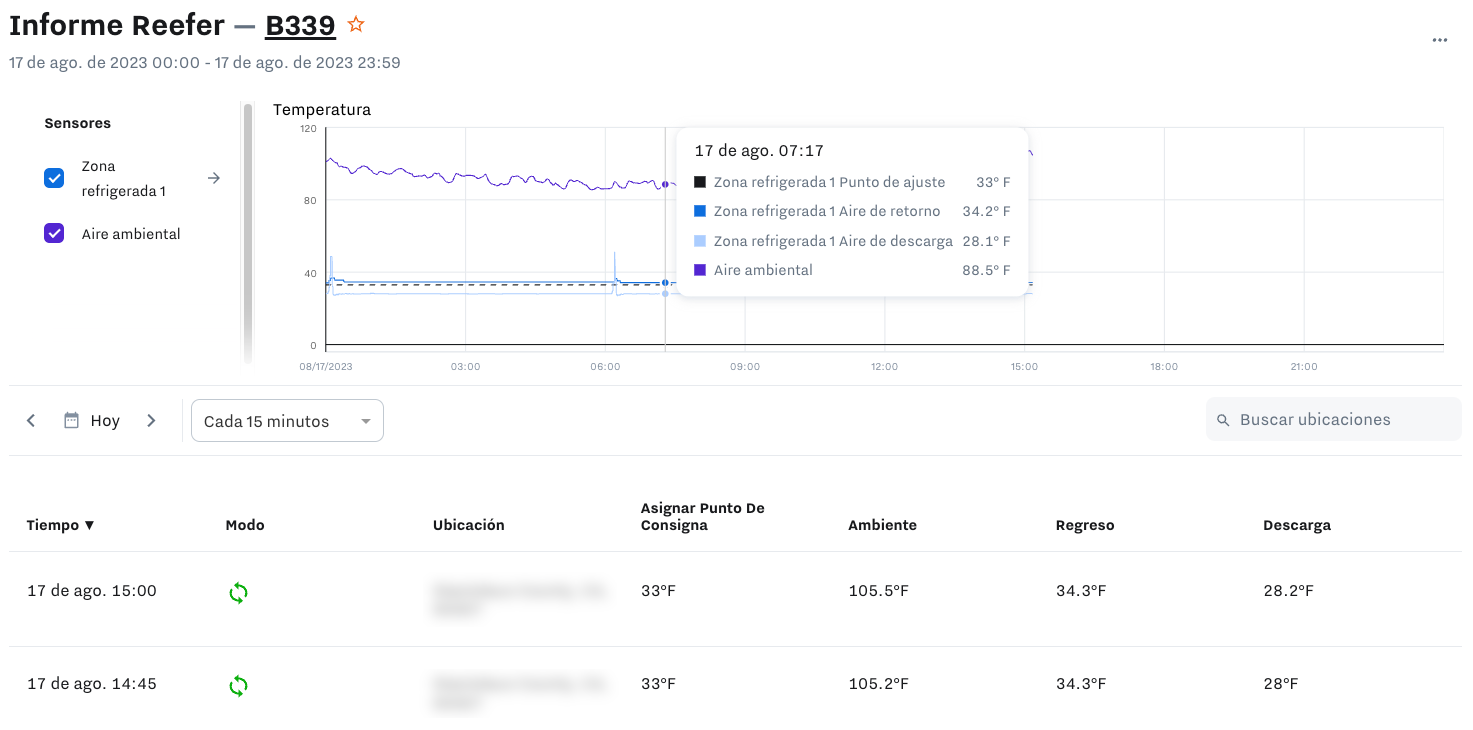Go to next day with right chevron

(x=151, y=421)
